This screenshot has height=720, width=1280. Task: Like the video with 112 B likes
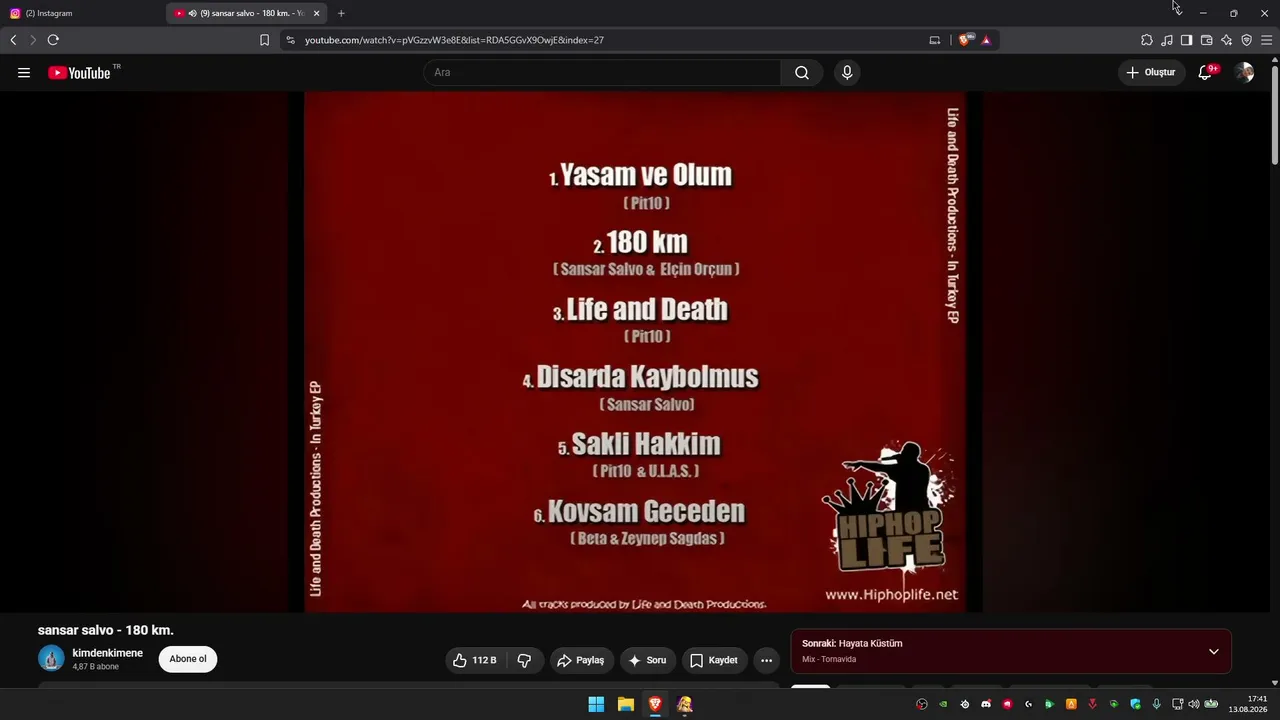(x=474, y=660)
